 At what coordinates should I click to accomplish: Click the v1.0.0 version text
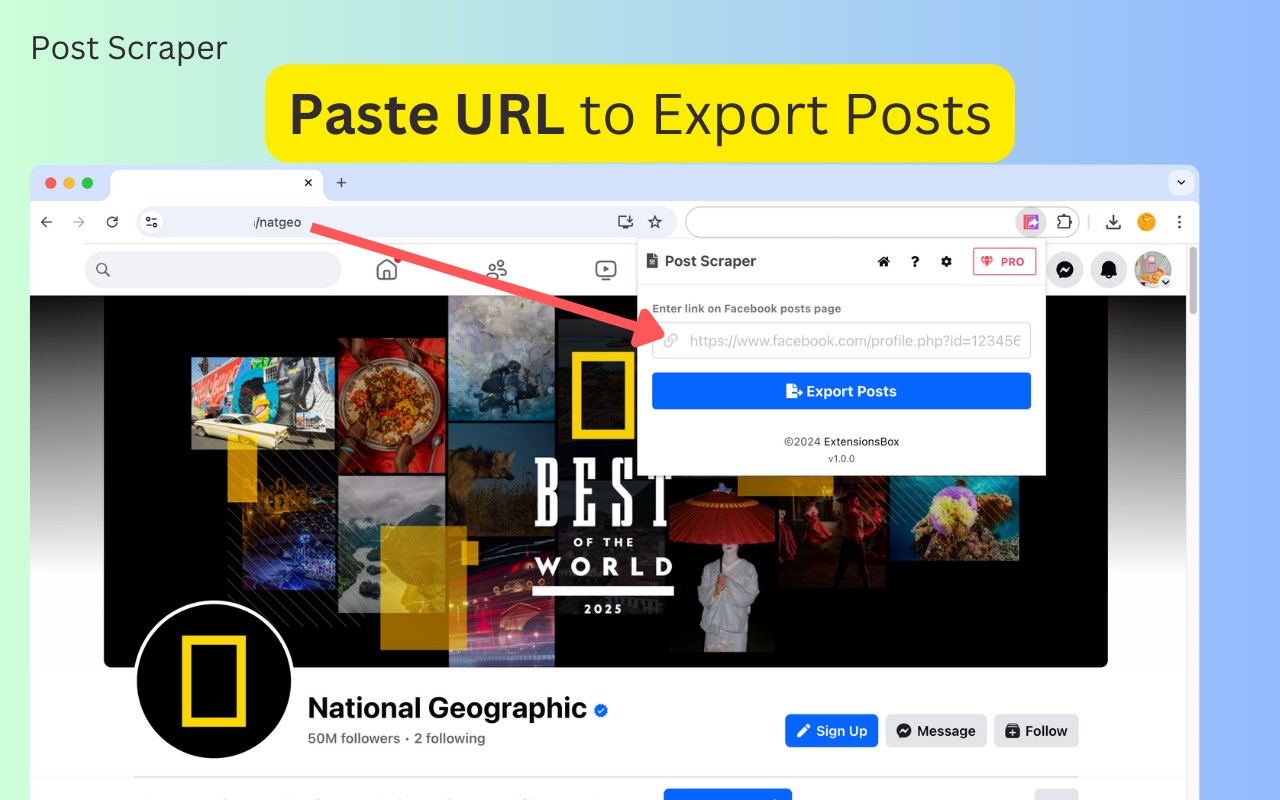[x=841, y=459]
